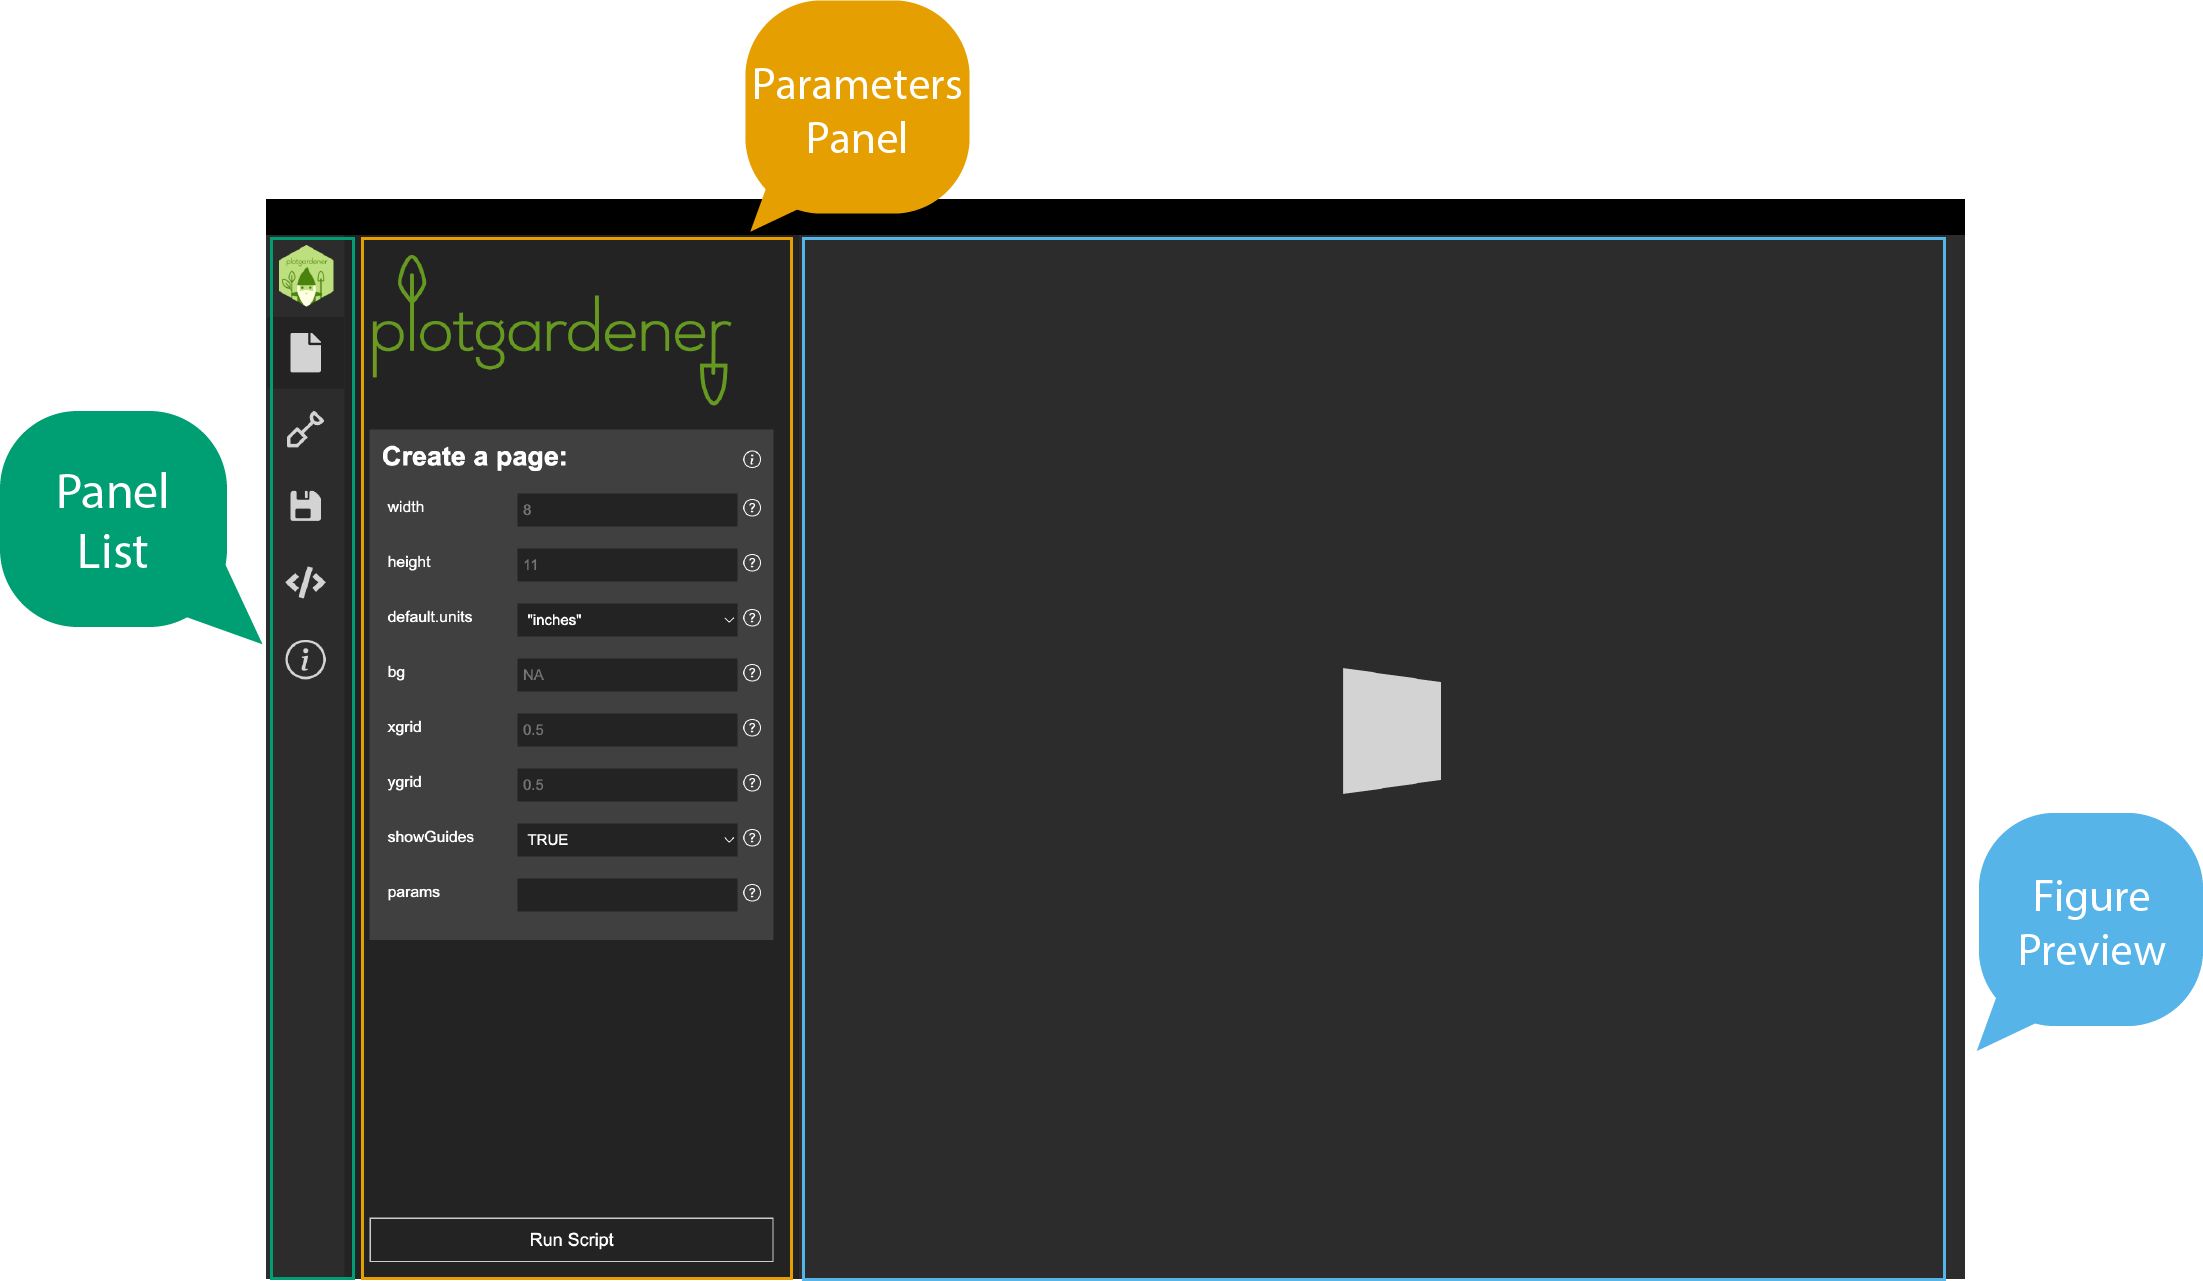Open the page (document) panel icon

(306, 353)
